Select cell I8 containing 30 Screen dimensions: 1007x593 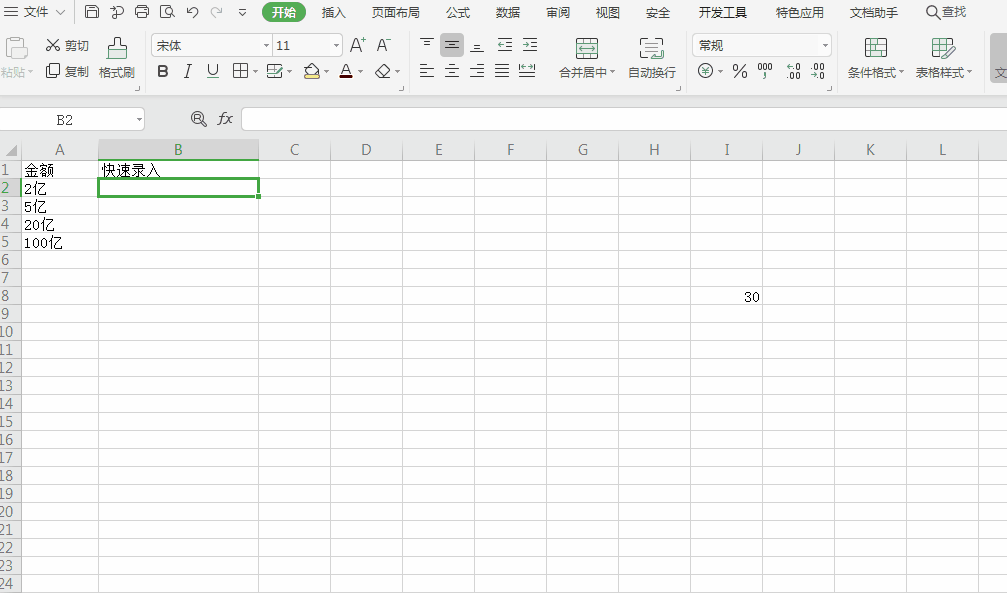click(726, 296)
